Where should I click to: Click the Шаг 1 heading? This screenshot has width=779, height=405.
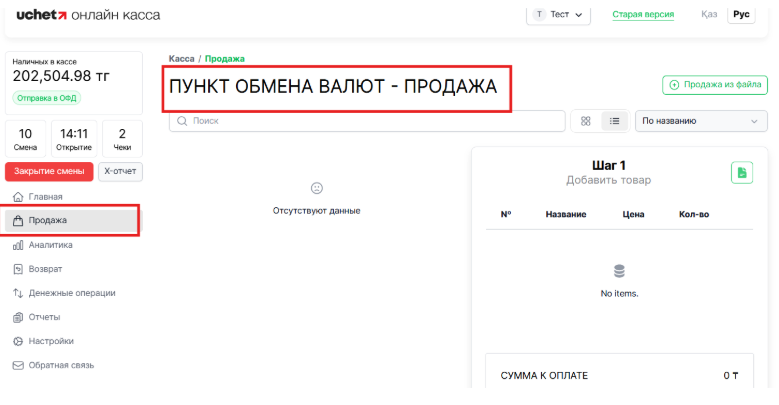coord(609,165)
